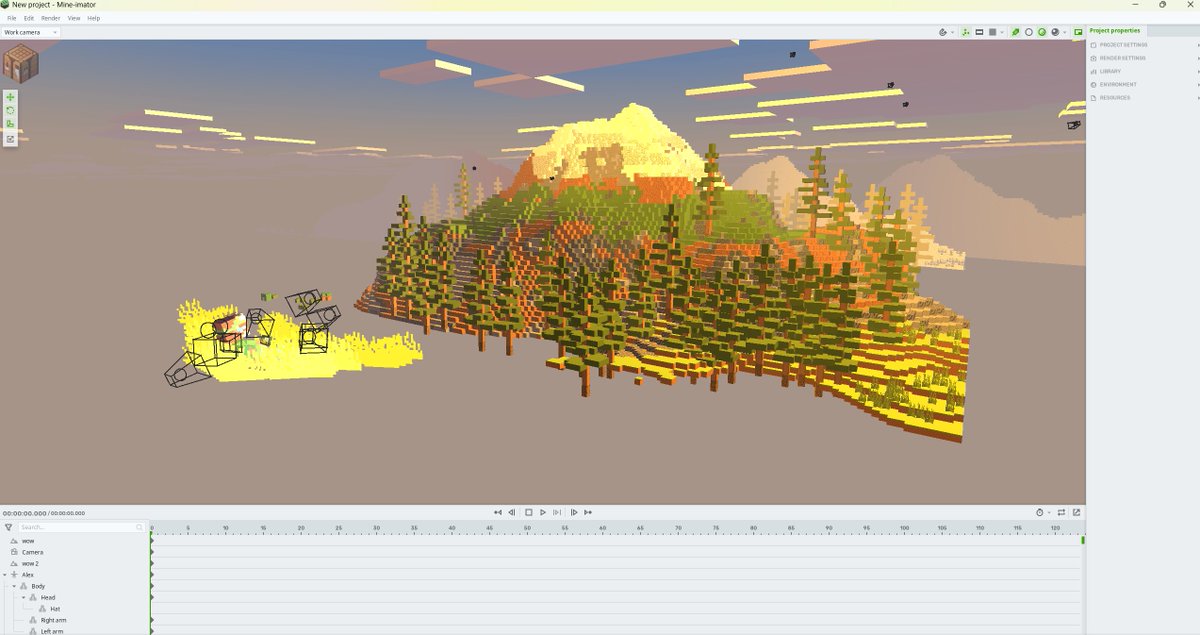This screenshot has height=635, width=1200.
Task: Click the Hat row's body-part icon
Action: pyautogui.click(x=42, y=608)
